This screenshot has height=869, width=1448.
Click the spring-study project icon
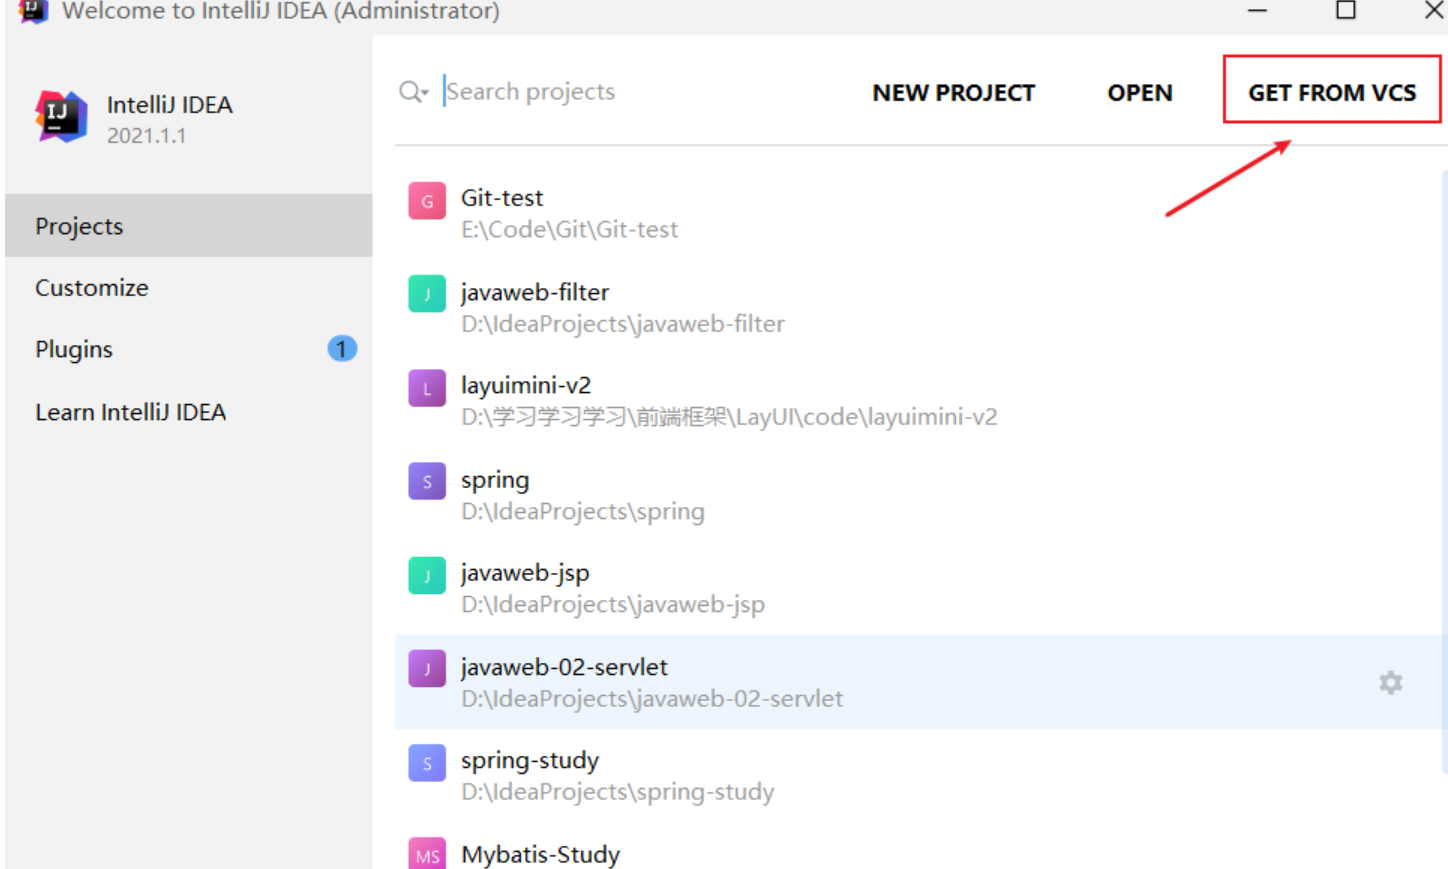point(427,763)
